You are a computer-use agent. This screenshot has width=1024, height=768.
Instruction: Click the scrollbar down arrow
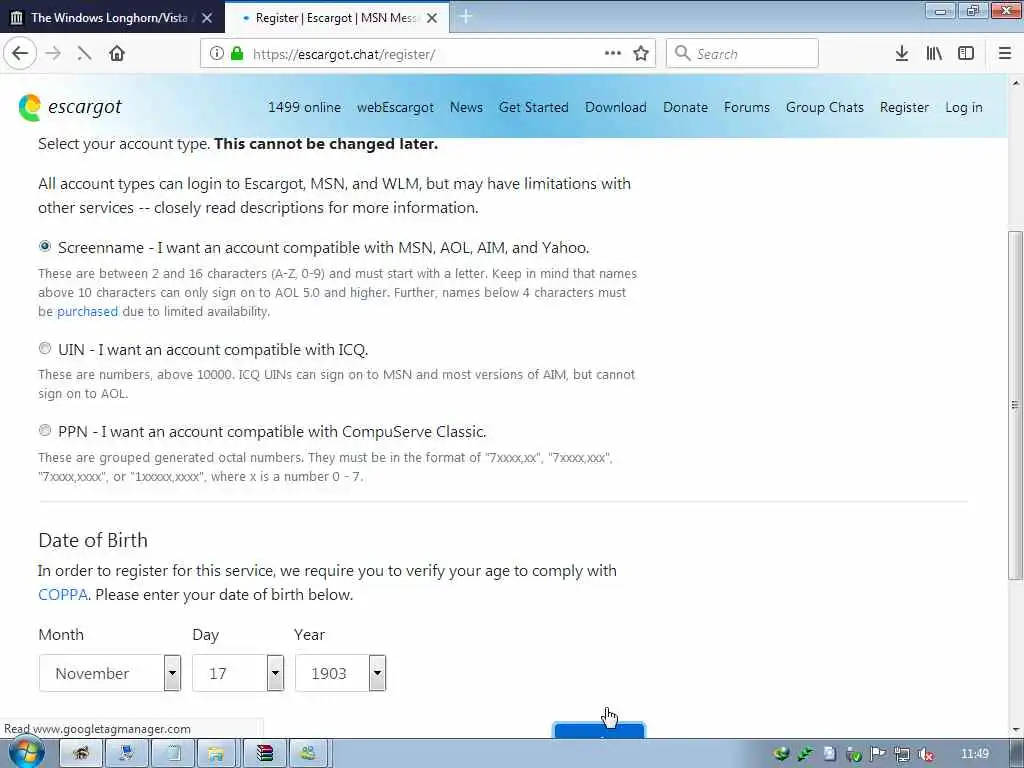[1015, 729]
